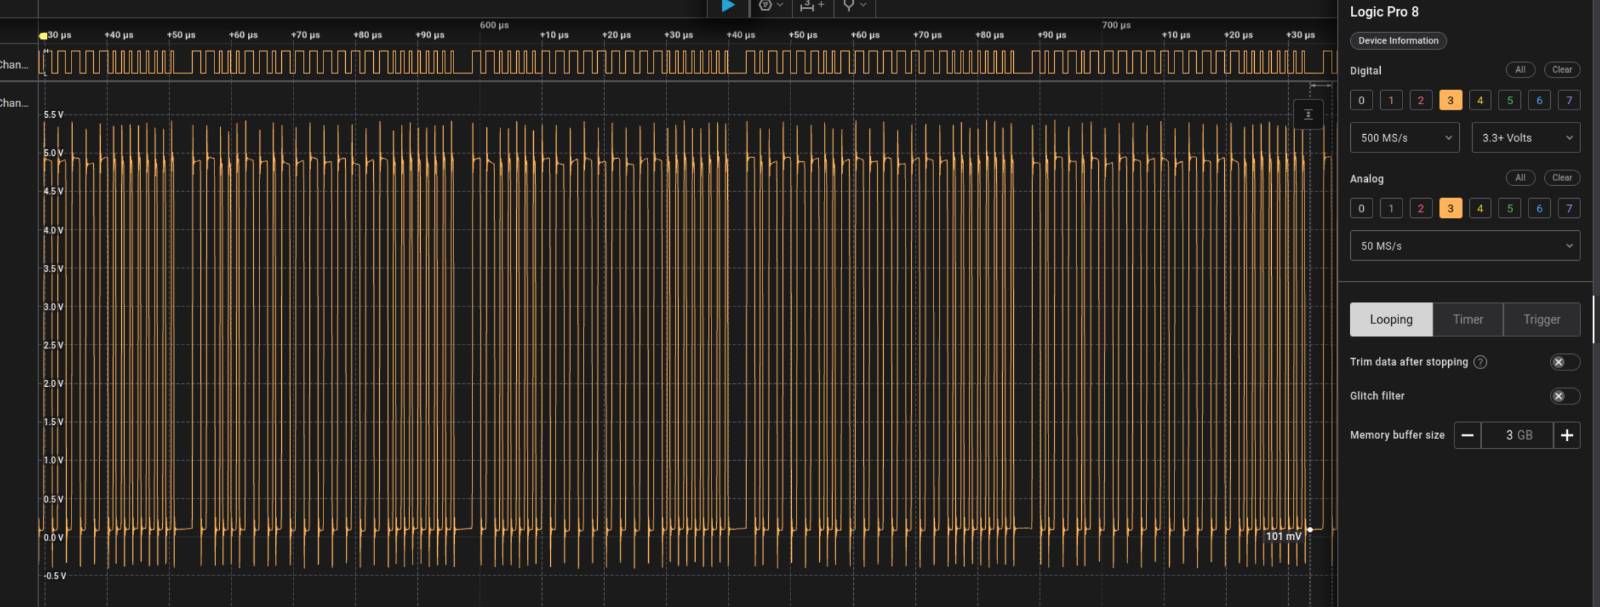Click the Logic Pro 8 device title
1600x607 pixels.
(1384, 12)
